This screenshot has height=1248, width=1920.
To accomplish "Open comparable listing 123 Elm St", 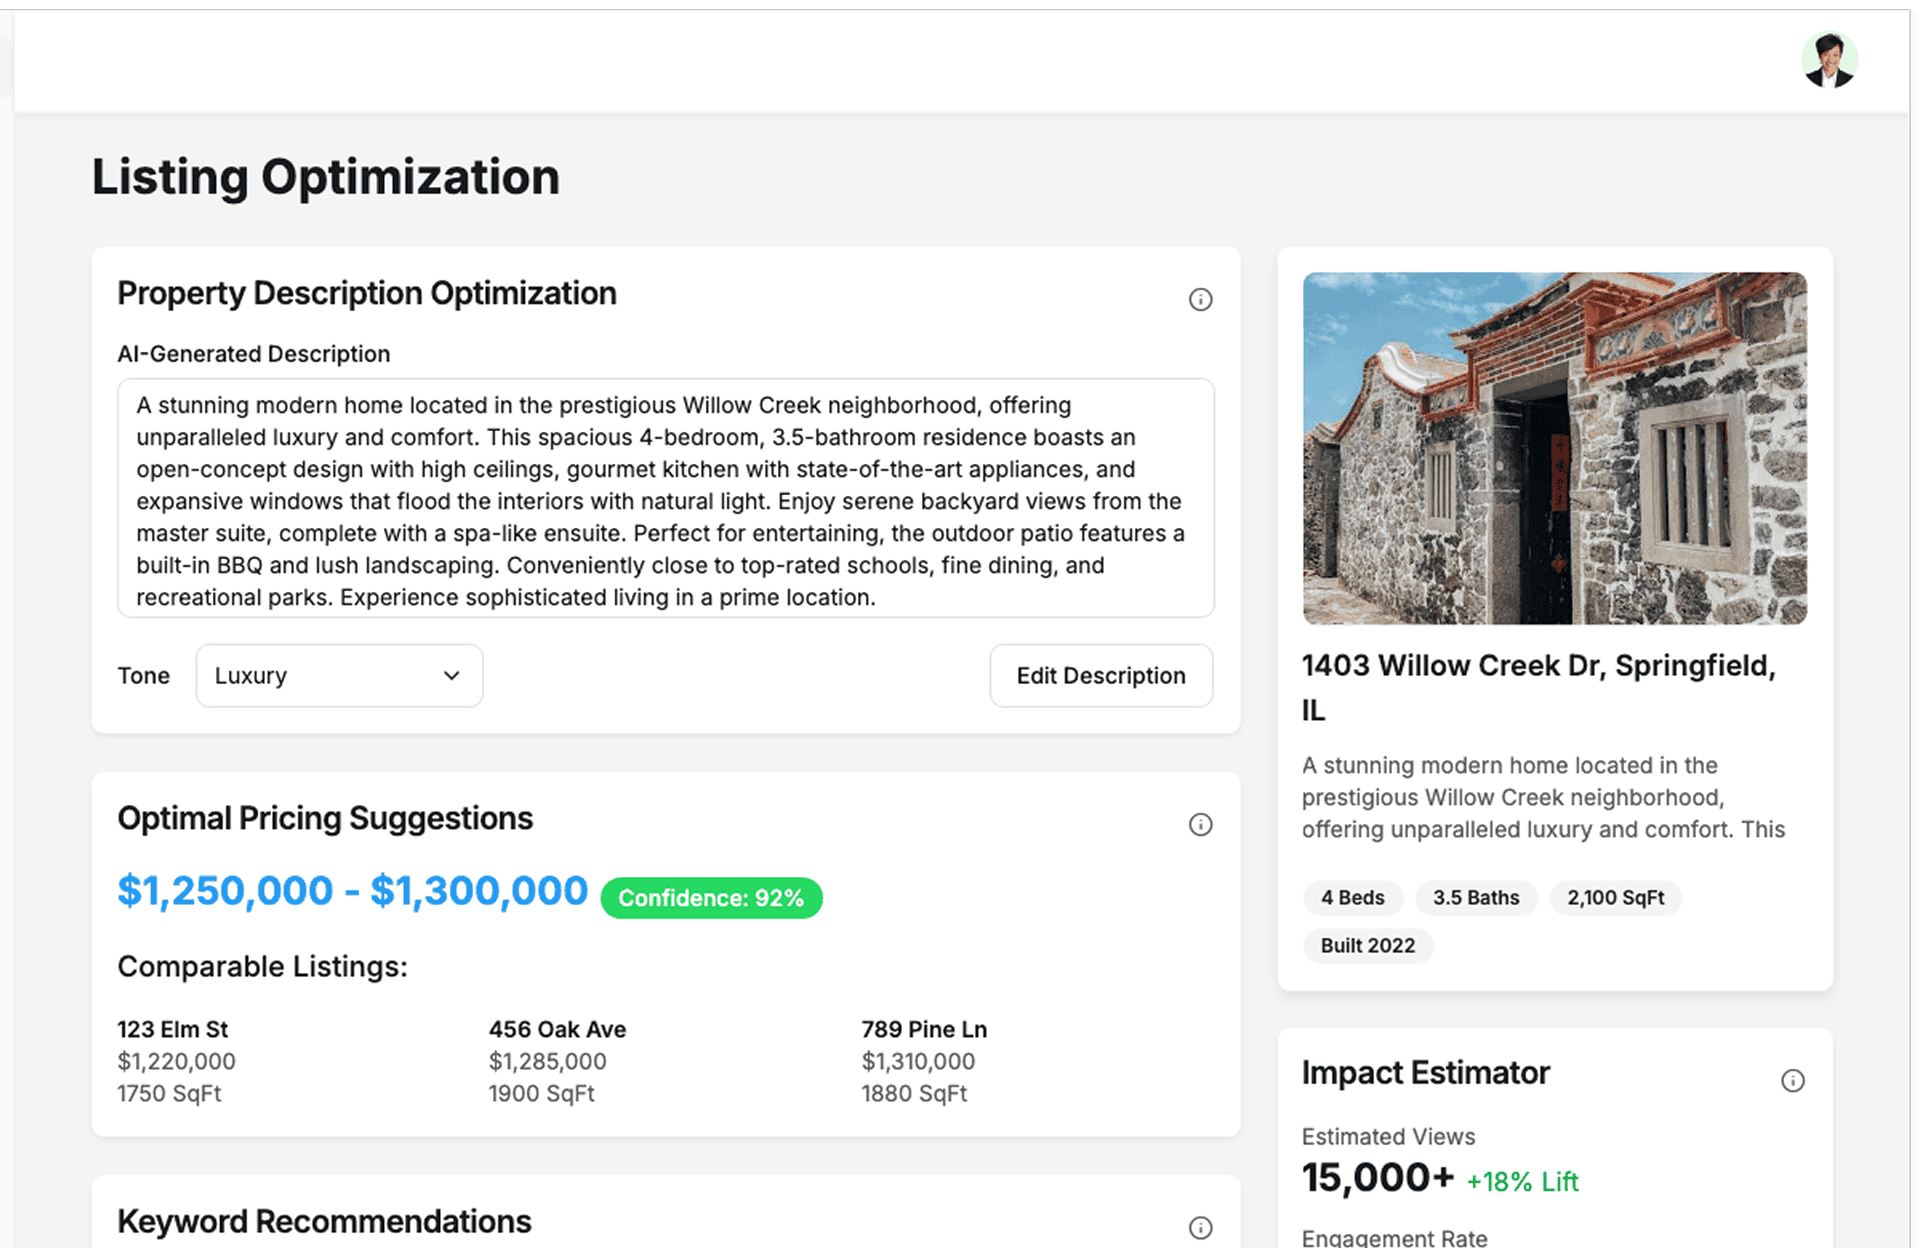I will [172, 1029].
